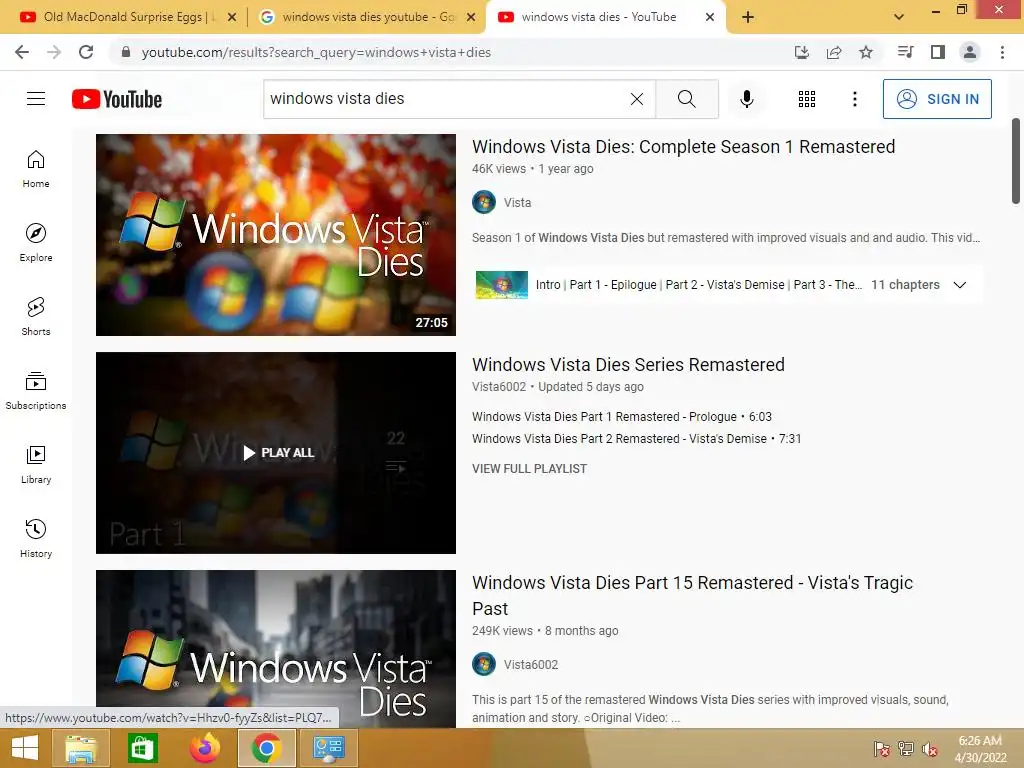Screen dimensions: 1024x768
Task: Open the YouTube apps grid icon
Action: click(x=807, y=99)
